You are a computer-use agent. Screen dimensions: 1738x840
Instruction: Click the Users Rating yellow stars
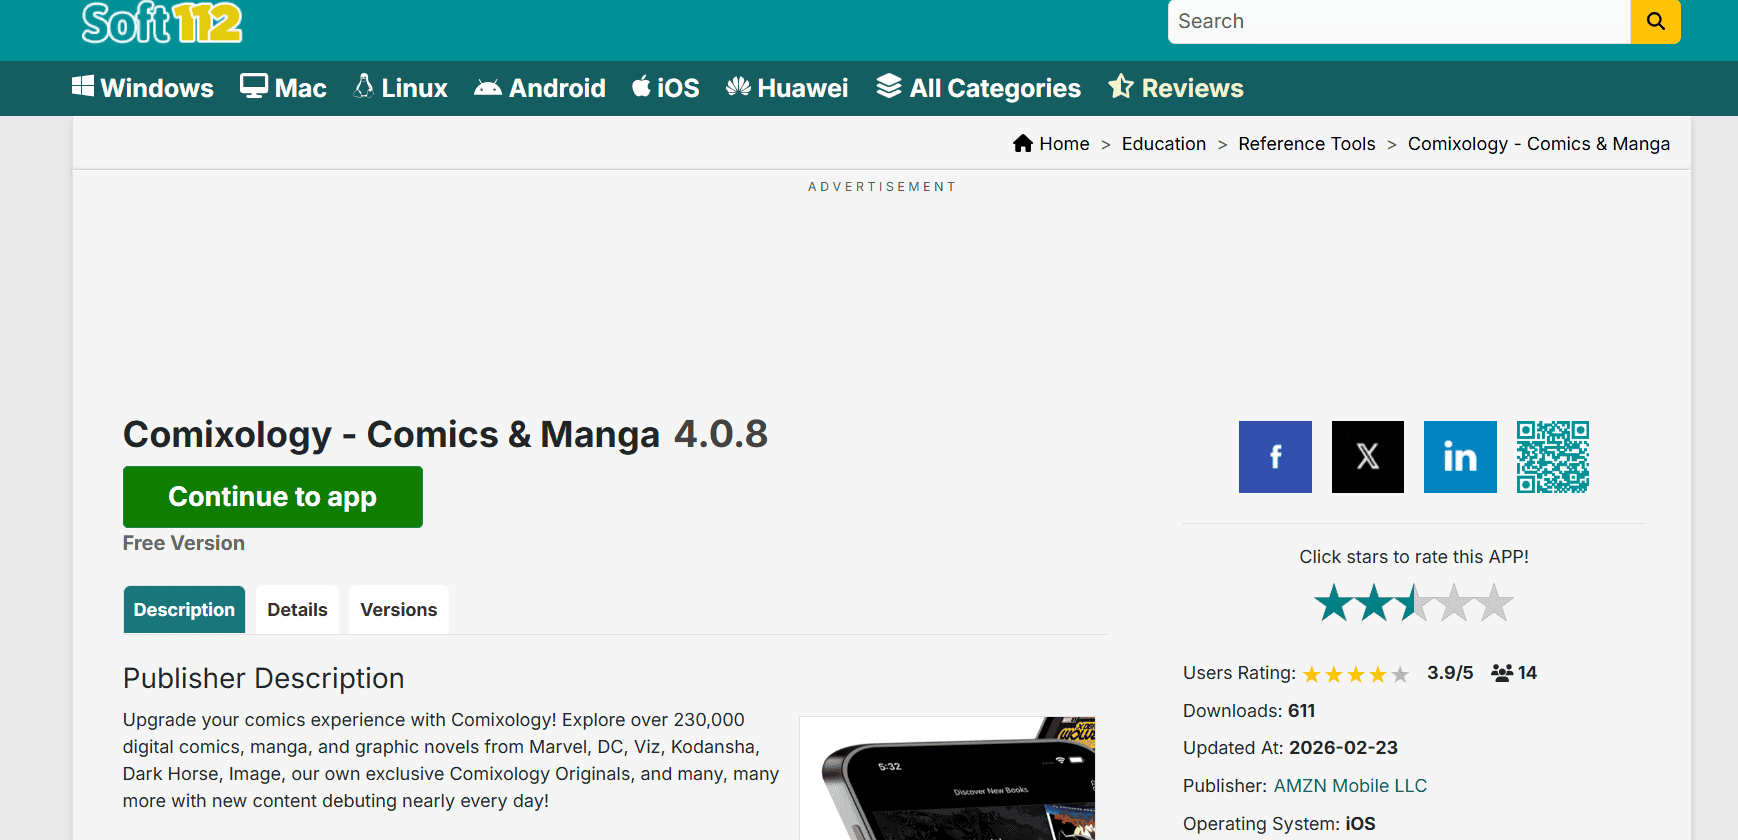[1356, 675]
